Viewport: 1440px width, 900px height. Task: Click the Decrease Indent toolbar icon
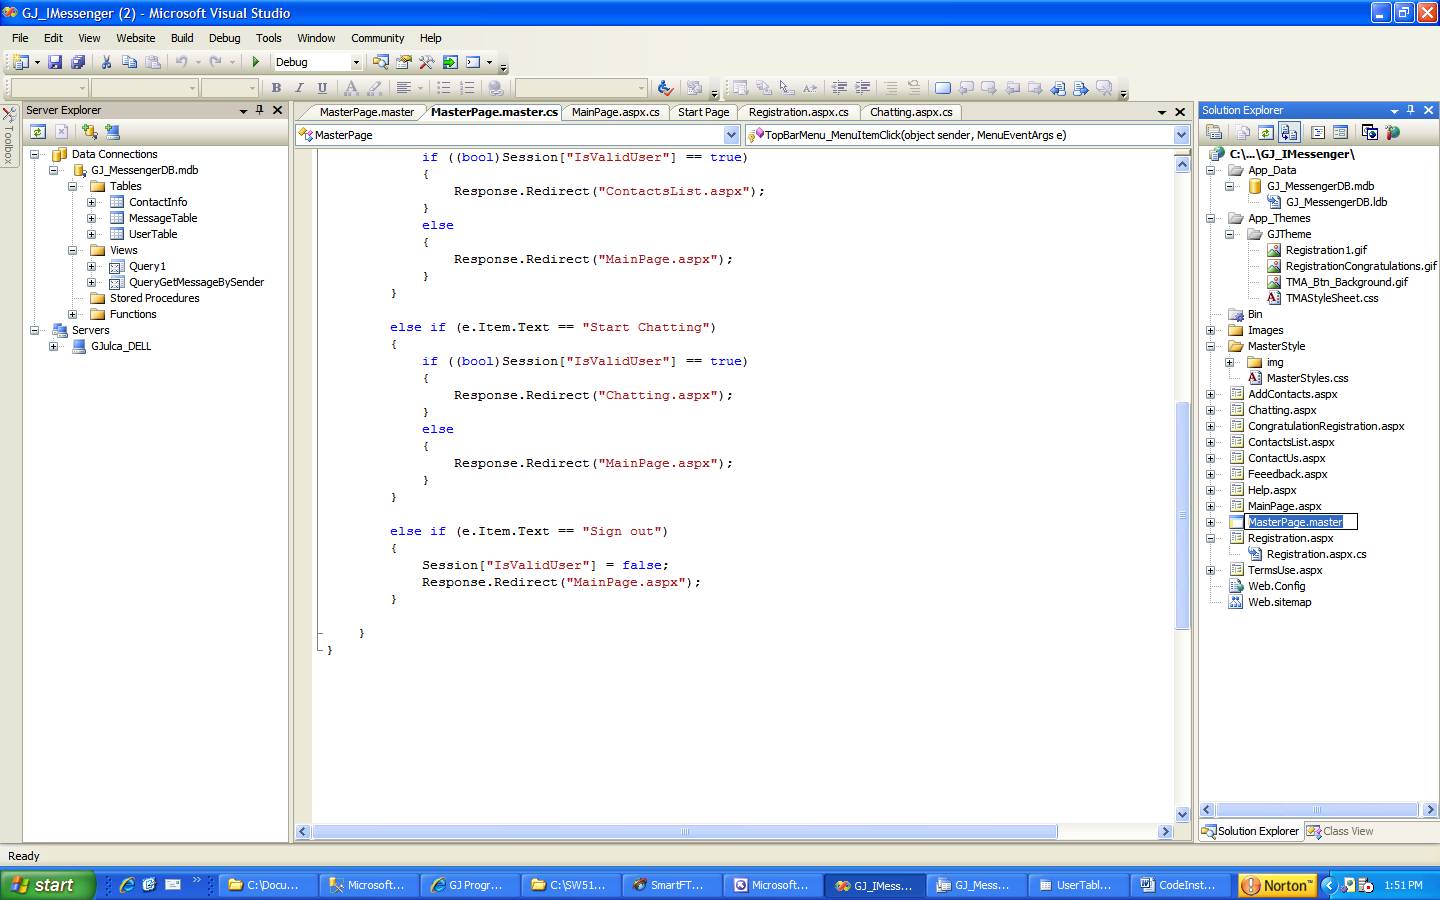(x=839, y=88)
